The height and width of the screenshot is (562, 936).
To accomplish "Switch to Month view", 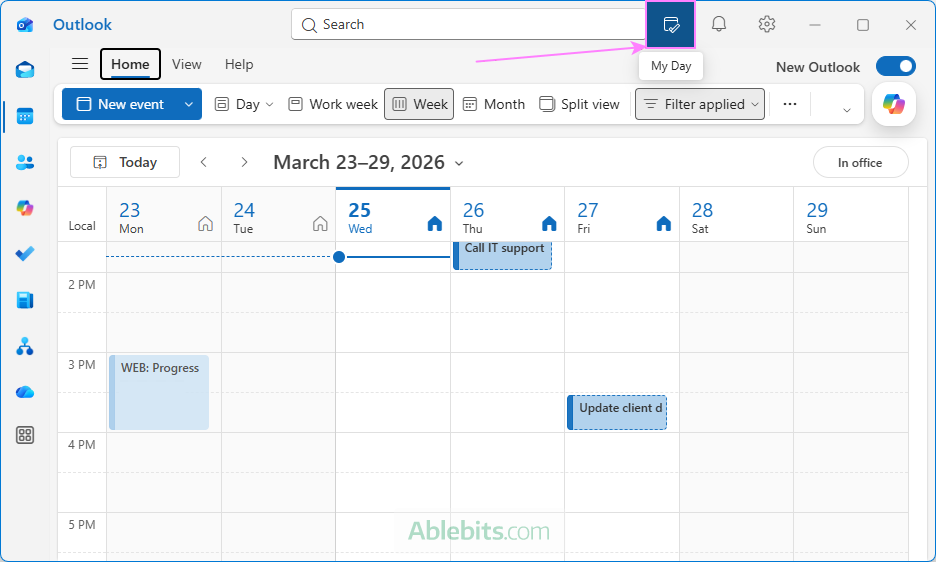I will [494, 104].
